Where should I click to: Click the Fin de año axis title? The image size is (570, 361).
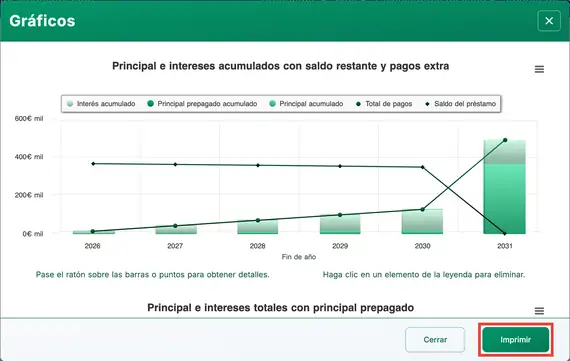pyautogui.click(x=298, y=257)
